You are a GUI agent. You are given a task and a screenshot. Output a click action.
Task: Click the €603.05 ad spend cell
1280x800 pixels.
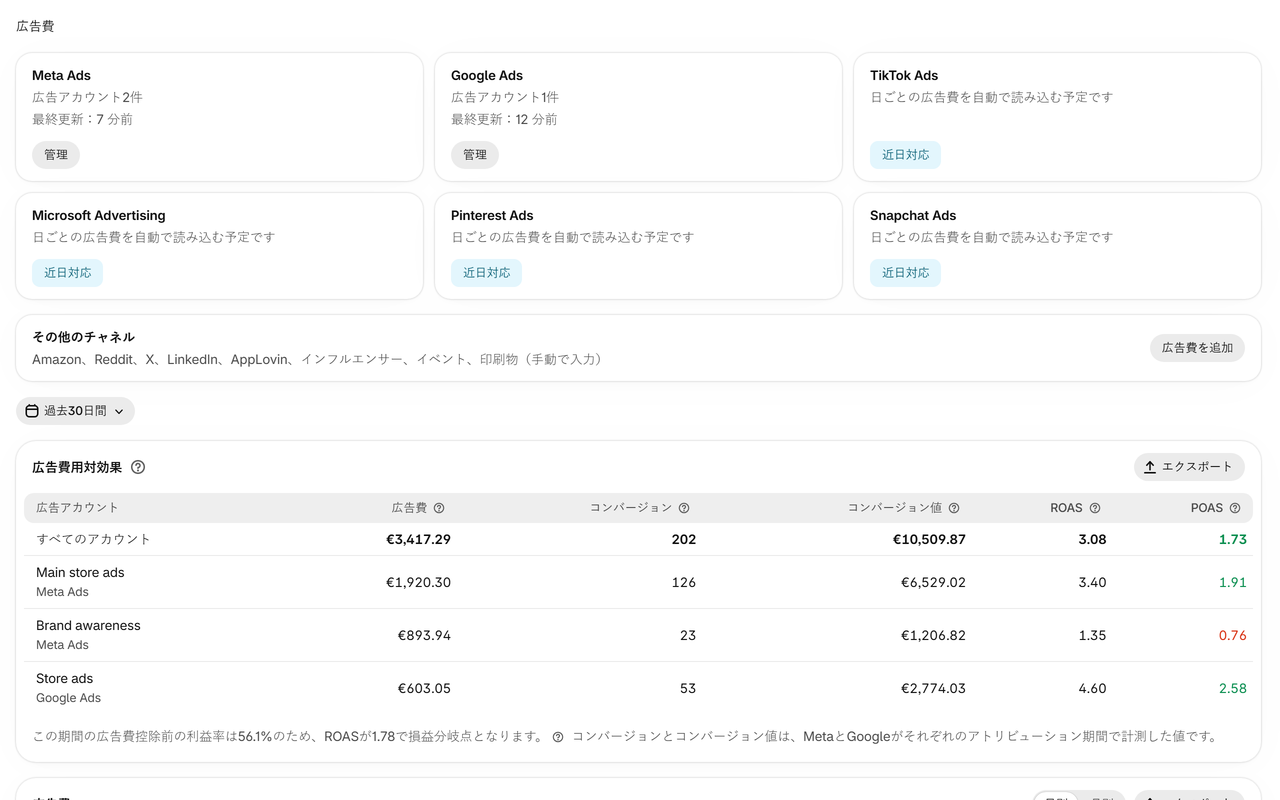pos(424,688)
